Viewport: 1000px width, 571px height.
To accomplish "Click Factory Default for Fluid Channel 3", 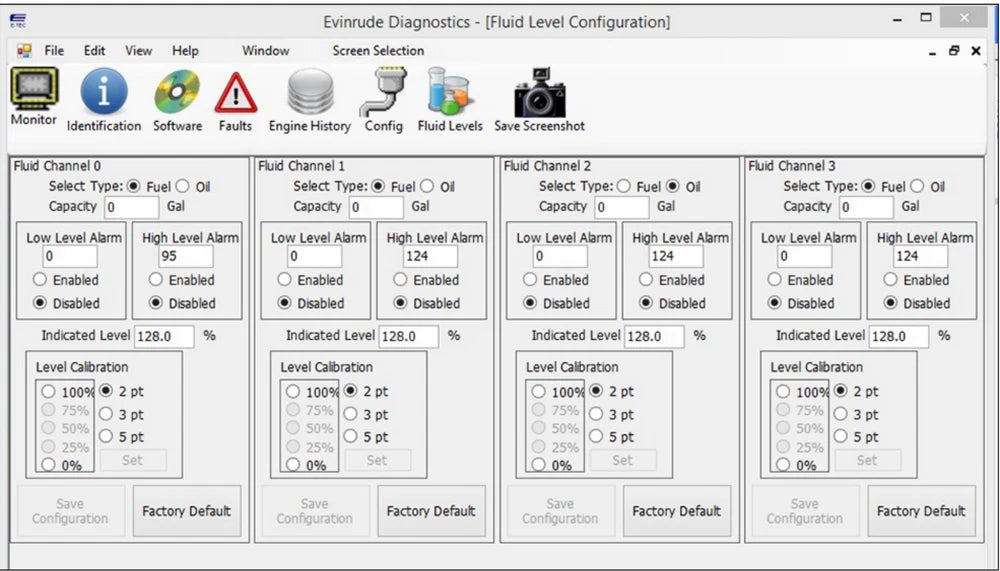I will 922,511.
